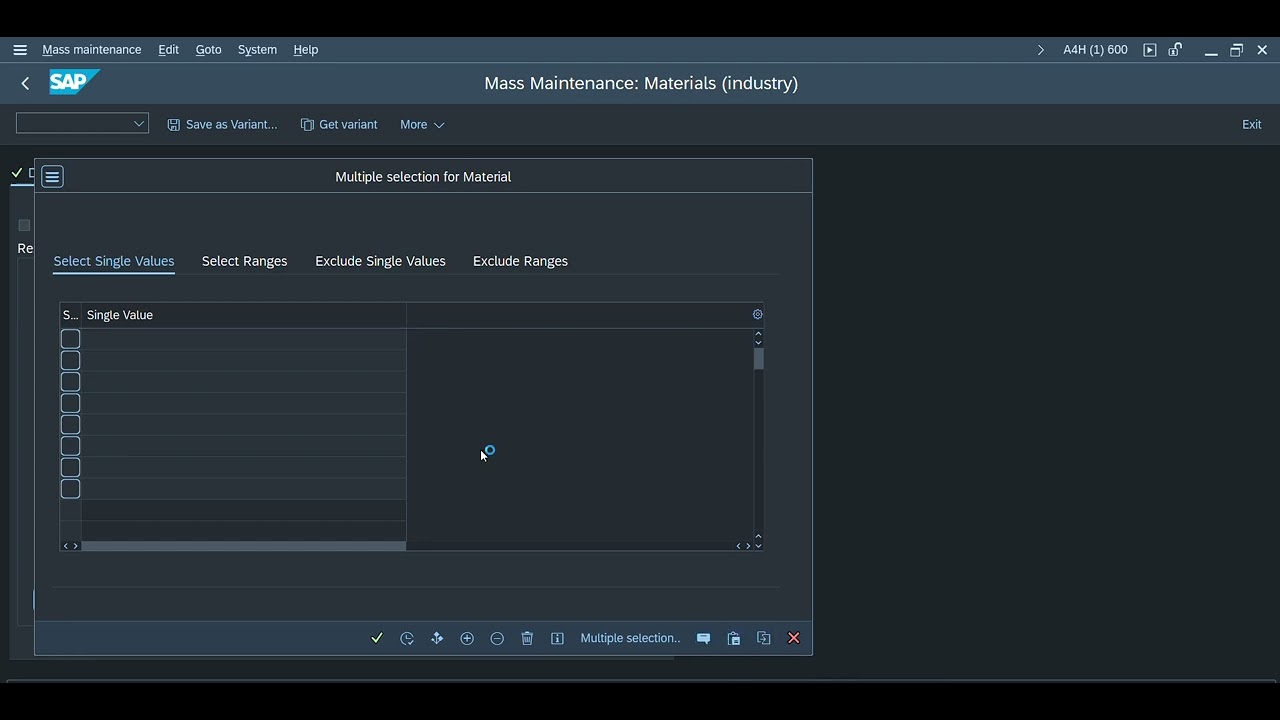Image resolution: width=1280 pixels, height=720 pixels.
Task: Open the Help menu
Action: pos(305,50)
